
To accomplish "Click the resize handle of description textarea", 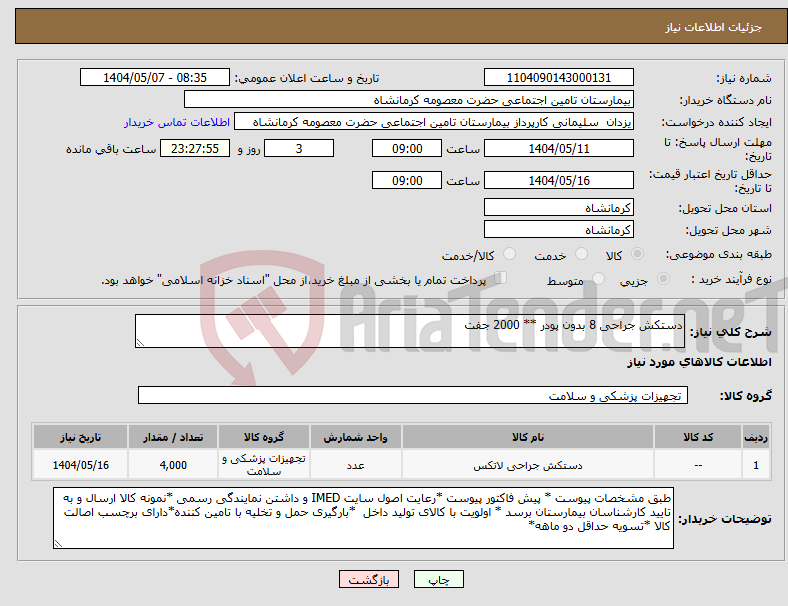I will pyautogui.click(x=140, y=343).
